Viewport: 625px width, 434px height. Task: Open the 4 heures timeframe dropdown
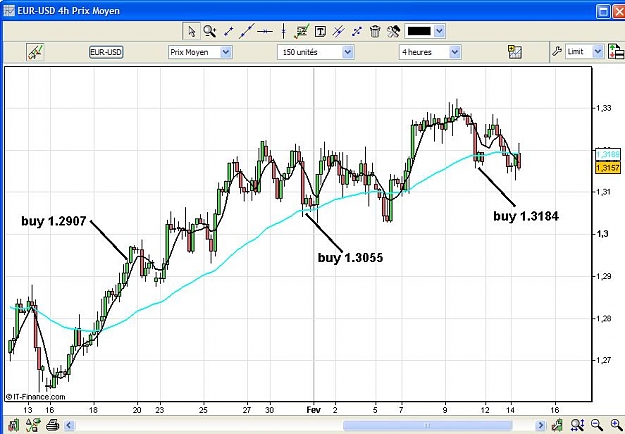click(430, 52)
